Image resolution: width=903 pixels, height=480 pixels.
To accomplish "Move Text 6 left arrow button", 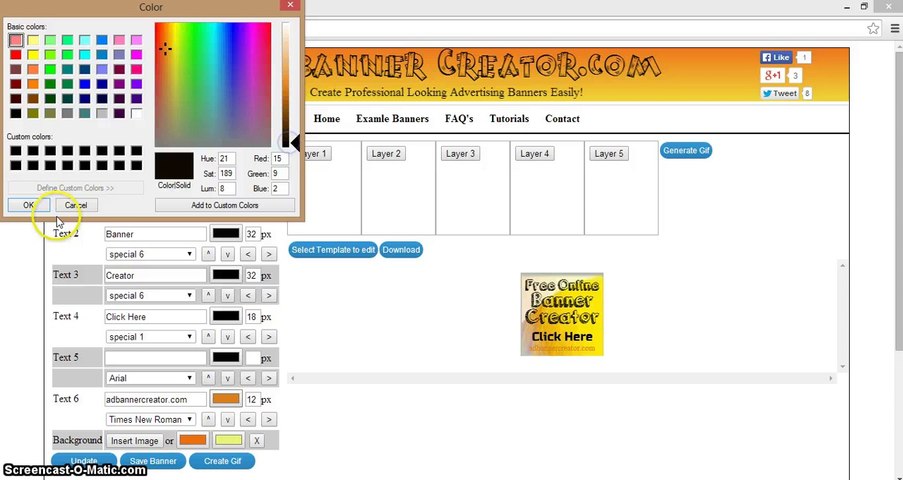I will tap(248, 419).
